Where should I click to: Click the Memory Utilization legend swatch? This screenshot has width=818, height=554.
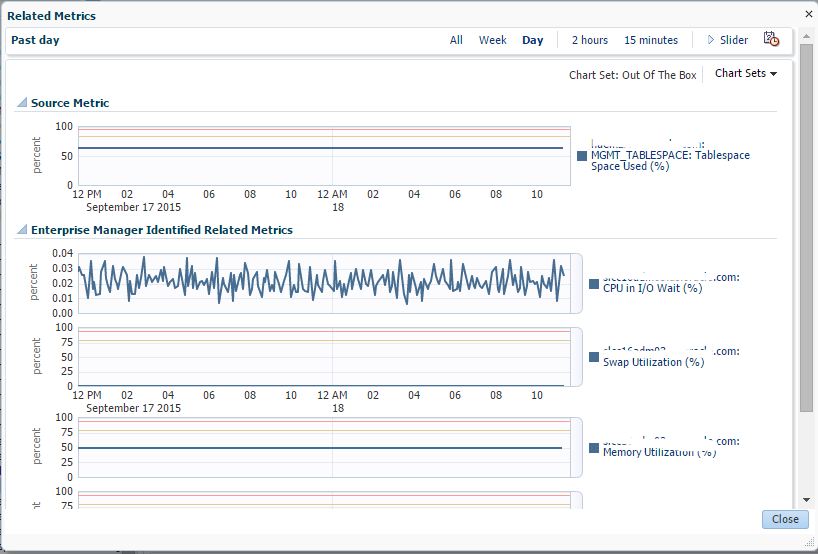pos(594,448)
